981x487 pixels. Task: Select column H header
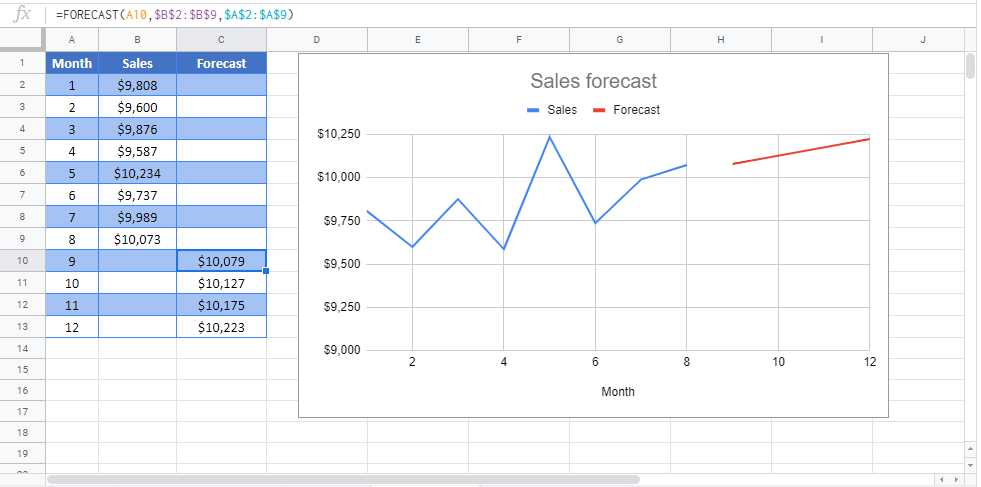tap(721, 39)
